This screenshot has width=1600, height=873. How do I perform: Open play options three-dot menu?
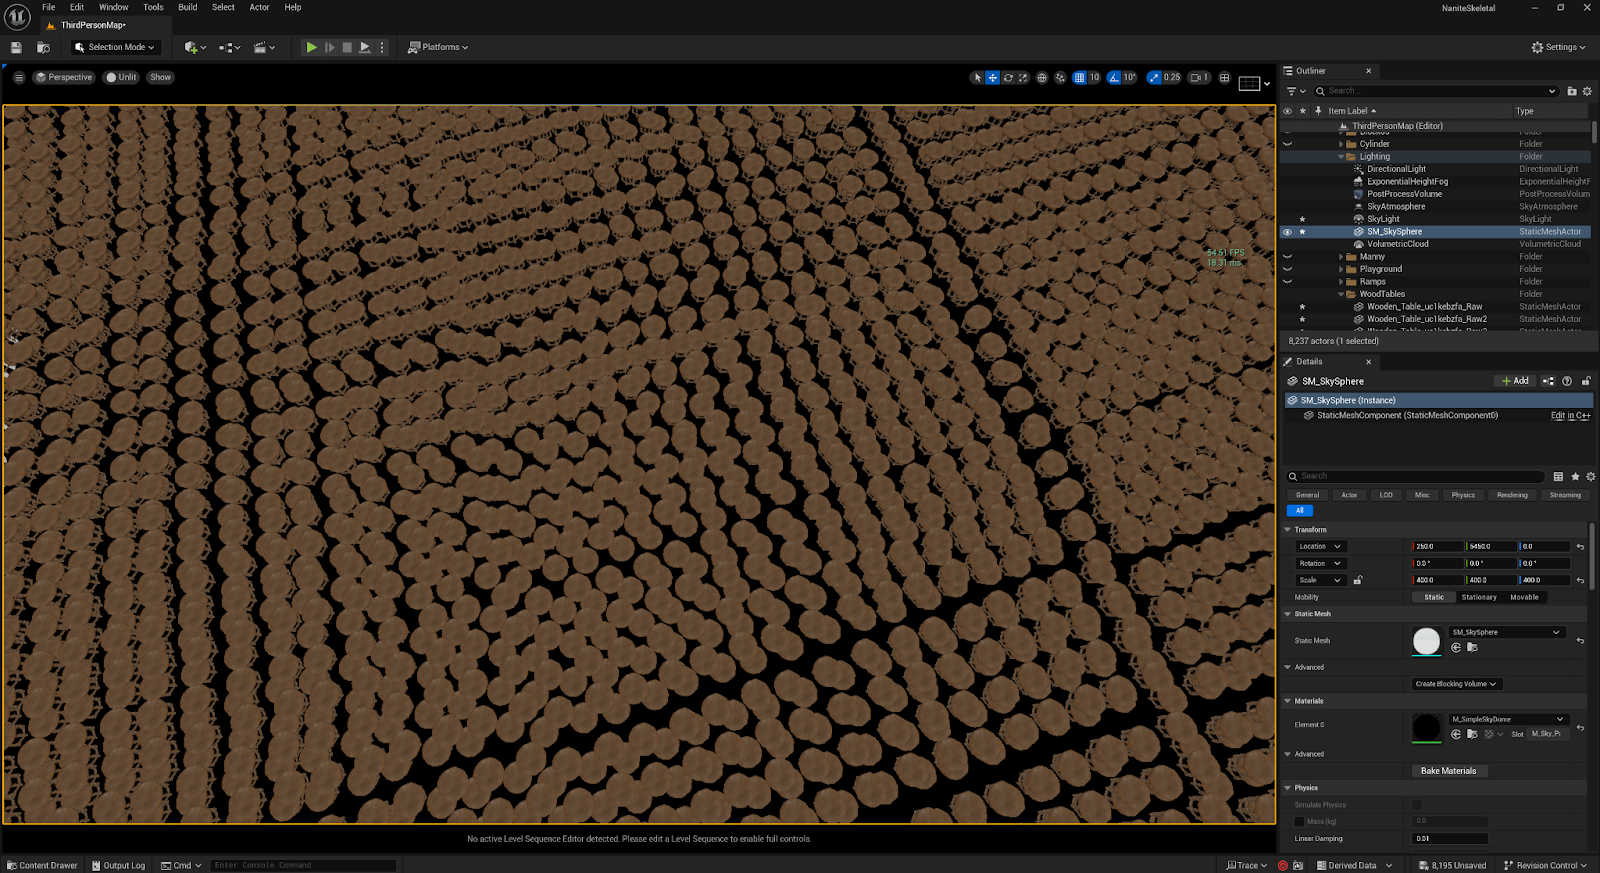coord(382,47)
